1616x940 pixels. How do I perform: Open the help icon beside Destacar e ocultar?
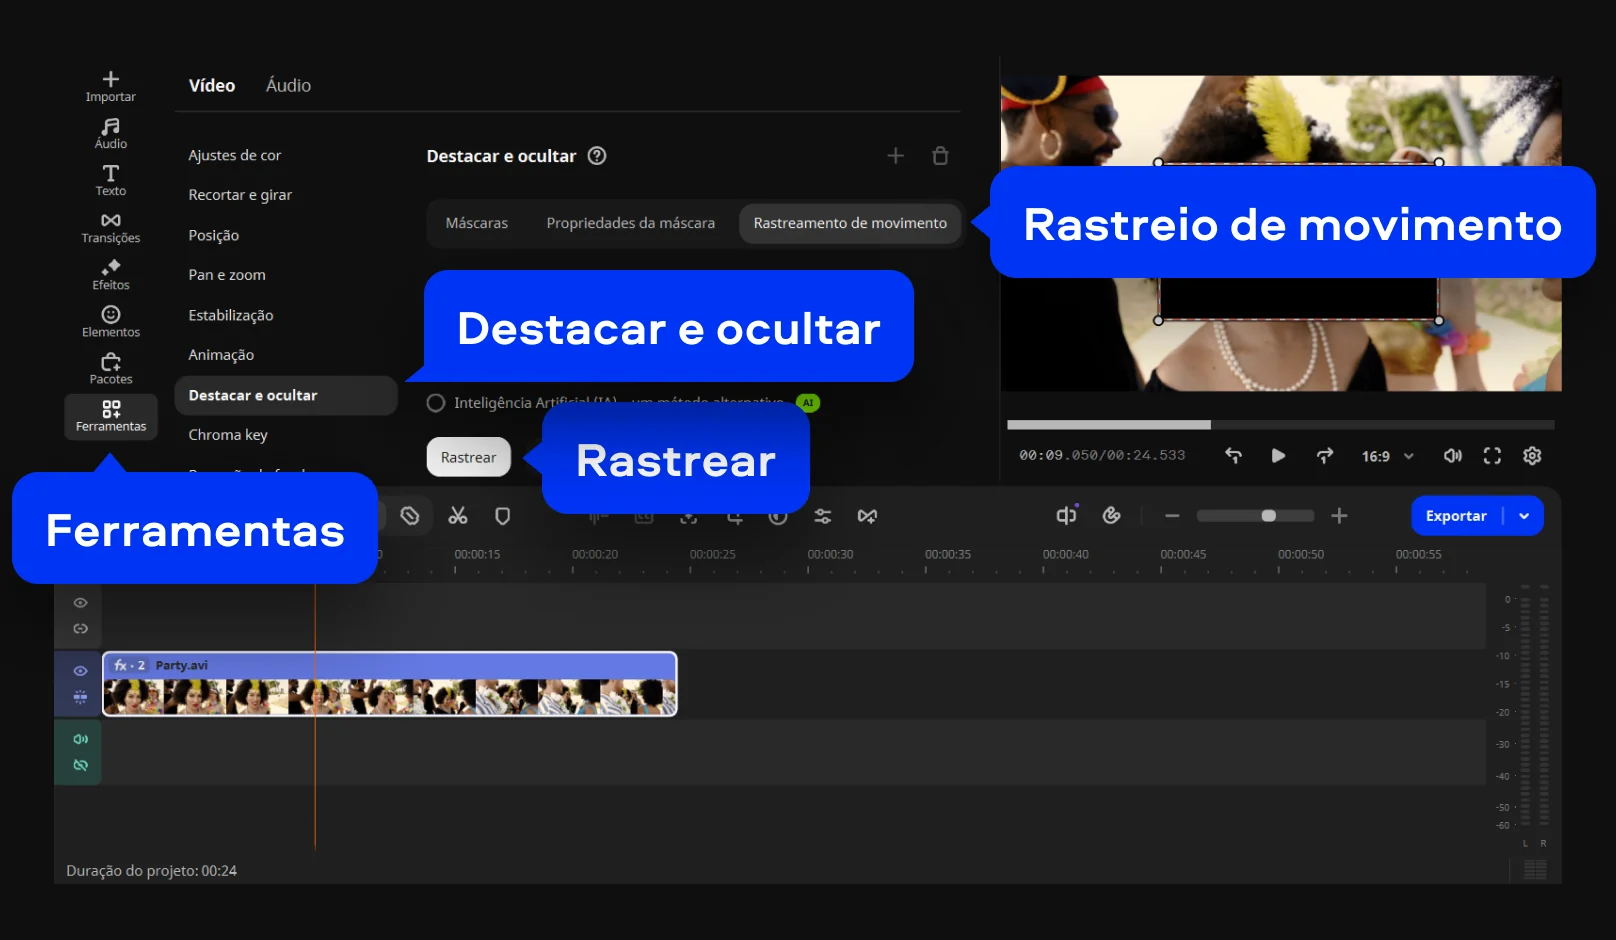[x=597, y=156]
